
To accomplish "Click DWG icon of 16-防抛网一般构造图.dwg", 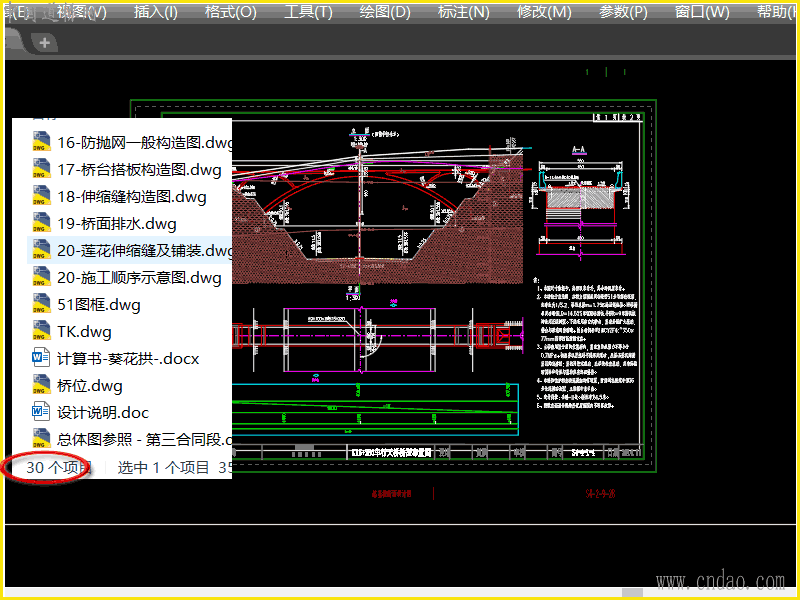I will [x=41, y=142].
